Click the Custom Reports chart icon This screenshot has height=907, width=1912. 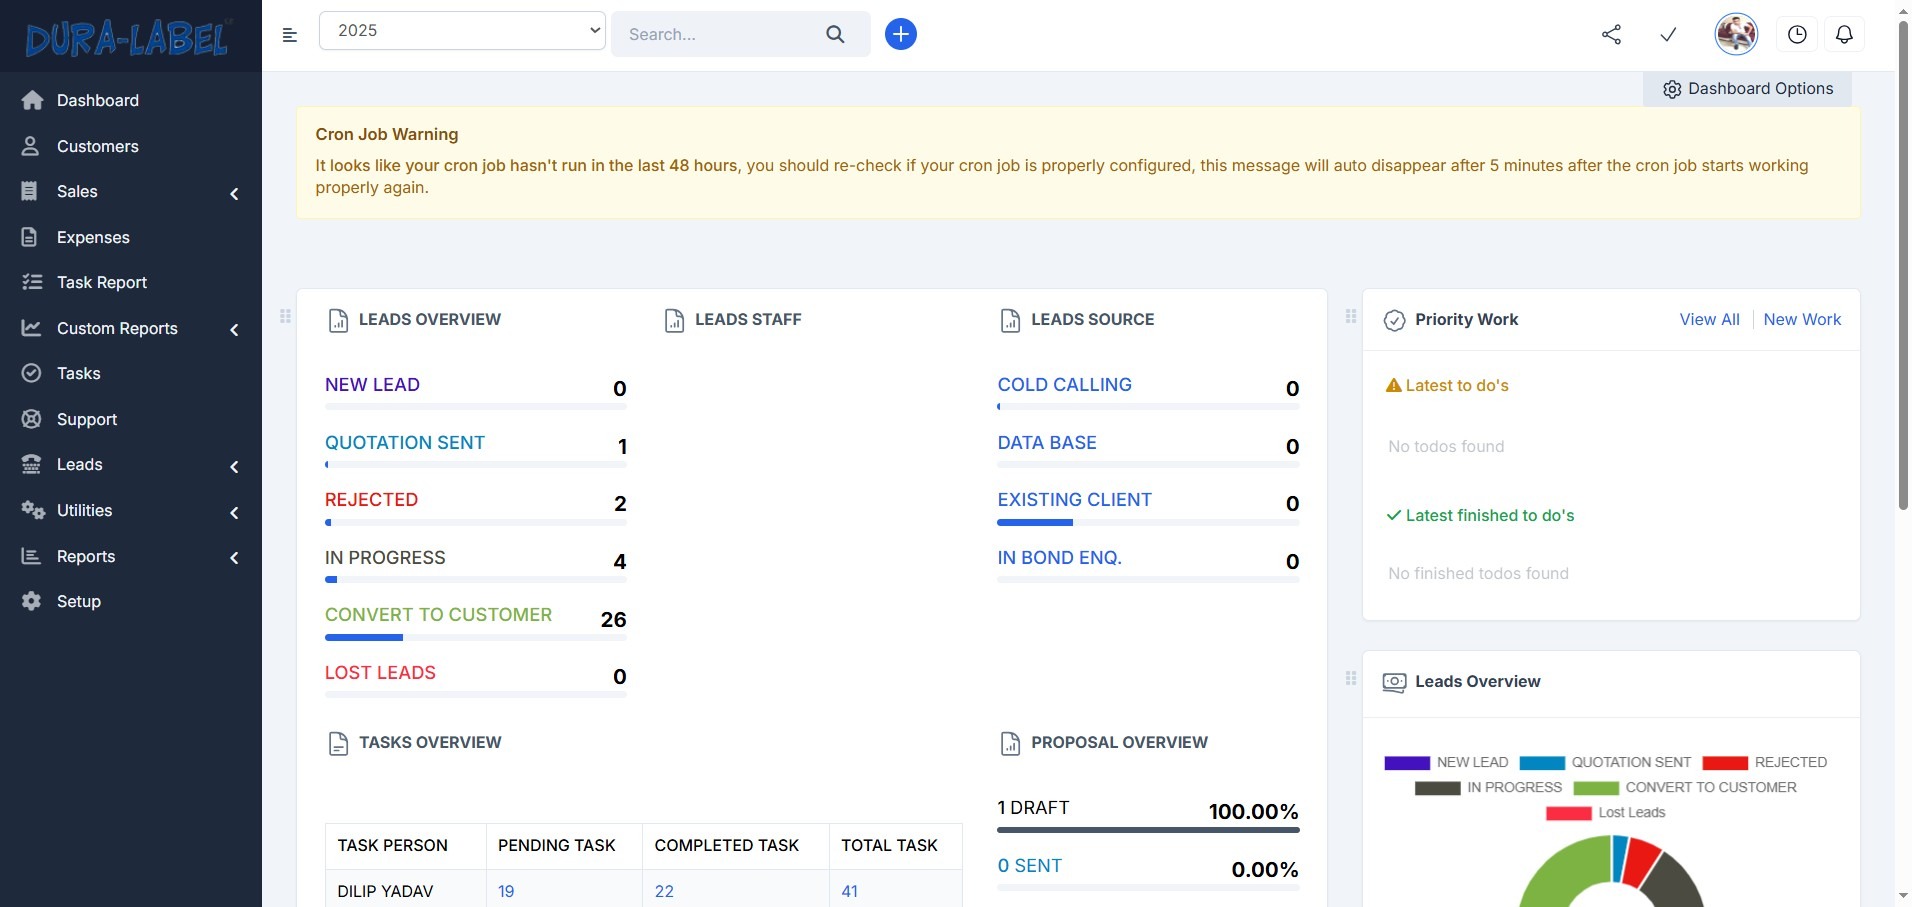click(32, 328)
